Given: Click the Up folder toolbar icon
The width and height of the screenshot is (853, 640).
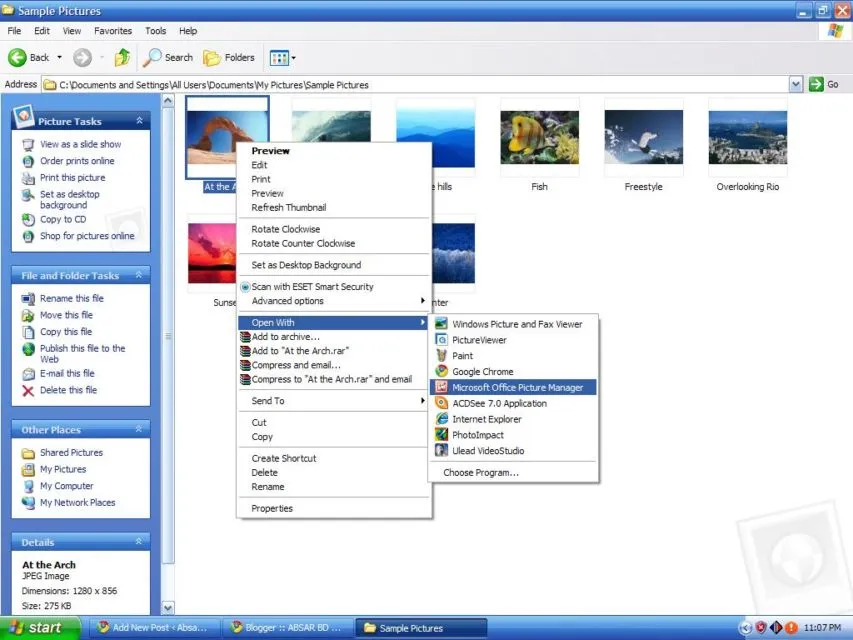Looking at the screenshot, I should [x=122, y=57].
